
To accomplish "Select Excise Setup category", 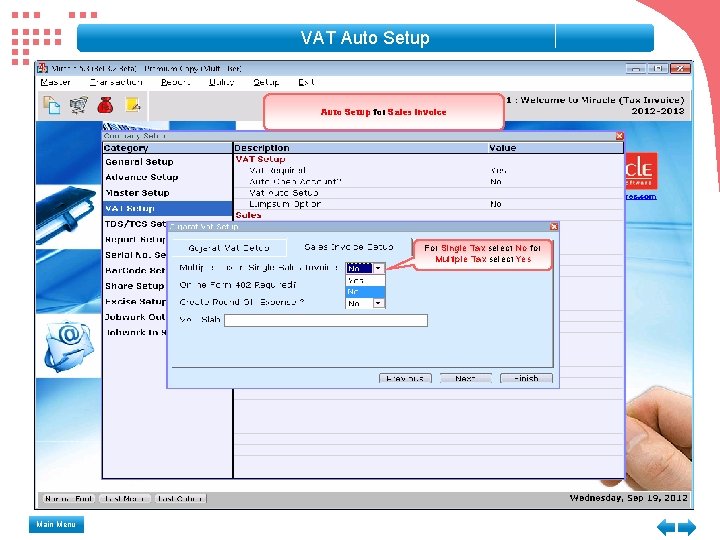I will tap(135, 302).
